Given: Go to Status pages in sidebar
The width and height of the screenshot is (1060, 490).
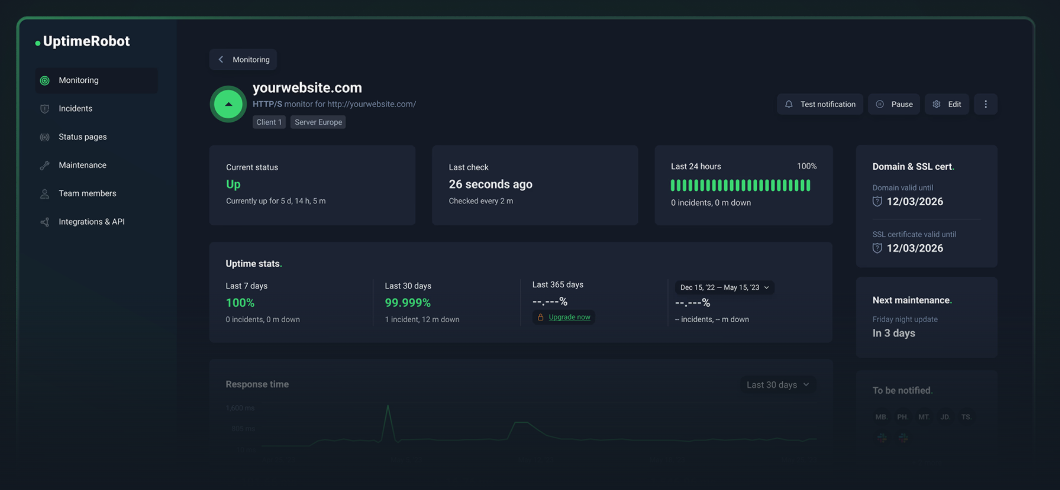Looking at the screenshot, I should tap(96, 137).
